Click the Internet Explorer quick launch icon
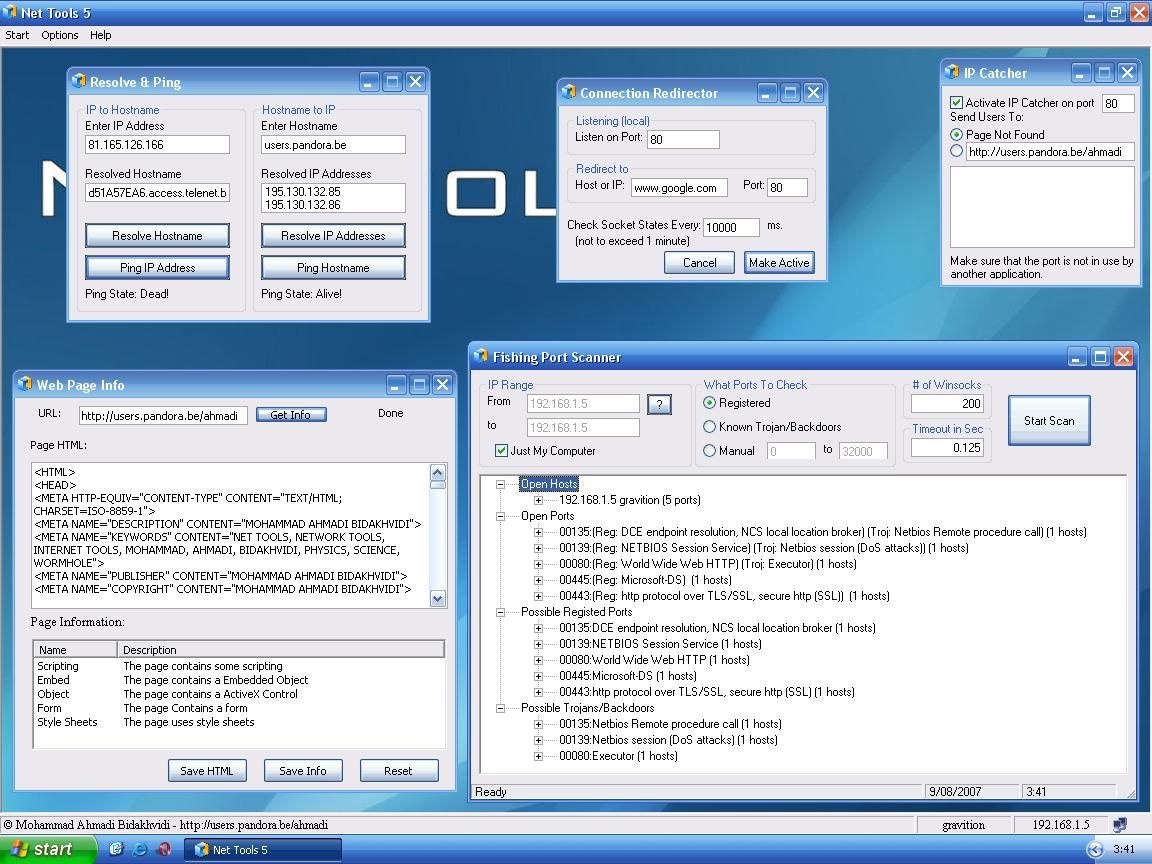Image resolution: width=1152 pixels, height=864 pixels. (x=140, y=849)
